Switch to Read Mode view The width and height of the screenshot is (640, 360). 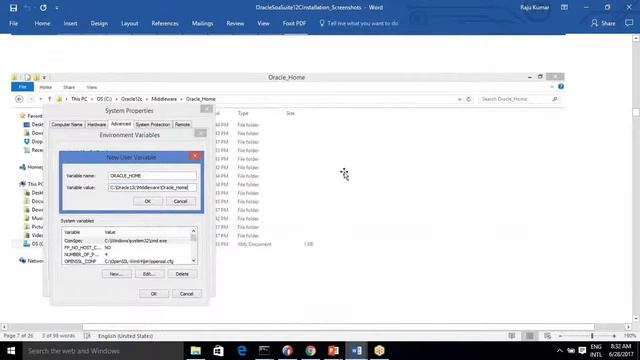511,336
